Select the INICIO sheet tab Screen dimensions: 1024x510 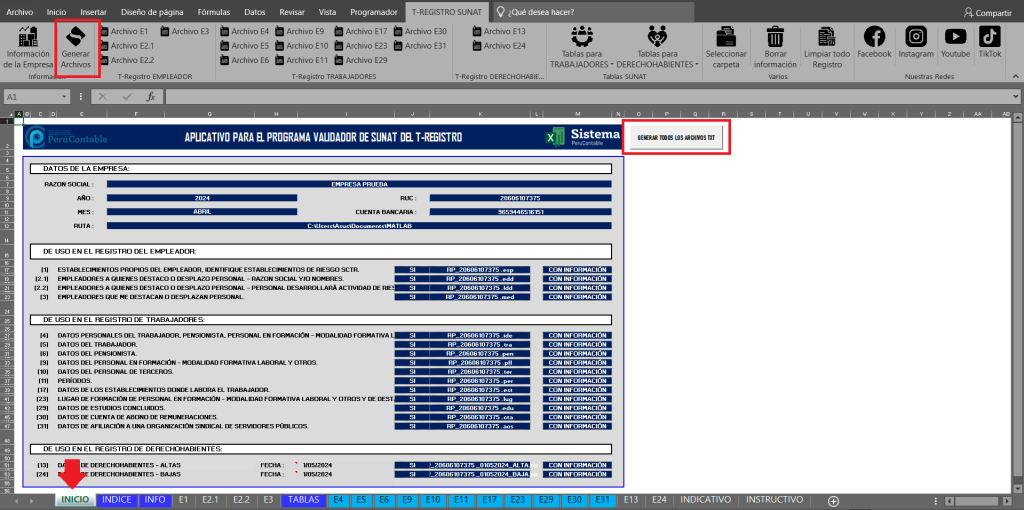pos(75,500)
